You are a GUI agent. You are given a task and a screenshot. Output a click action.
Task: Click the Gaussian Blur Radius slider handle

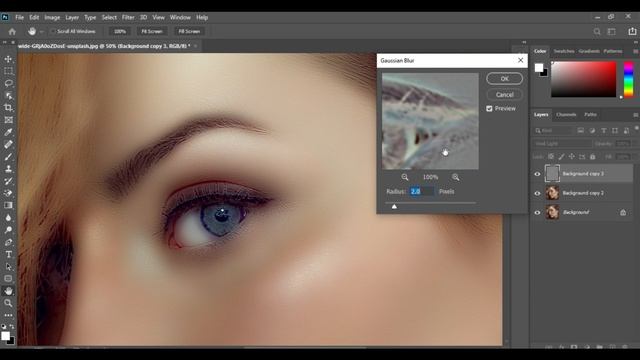pyautogui.click(x=394, y=207)
